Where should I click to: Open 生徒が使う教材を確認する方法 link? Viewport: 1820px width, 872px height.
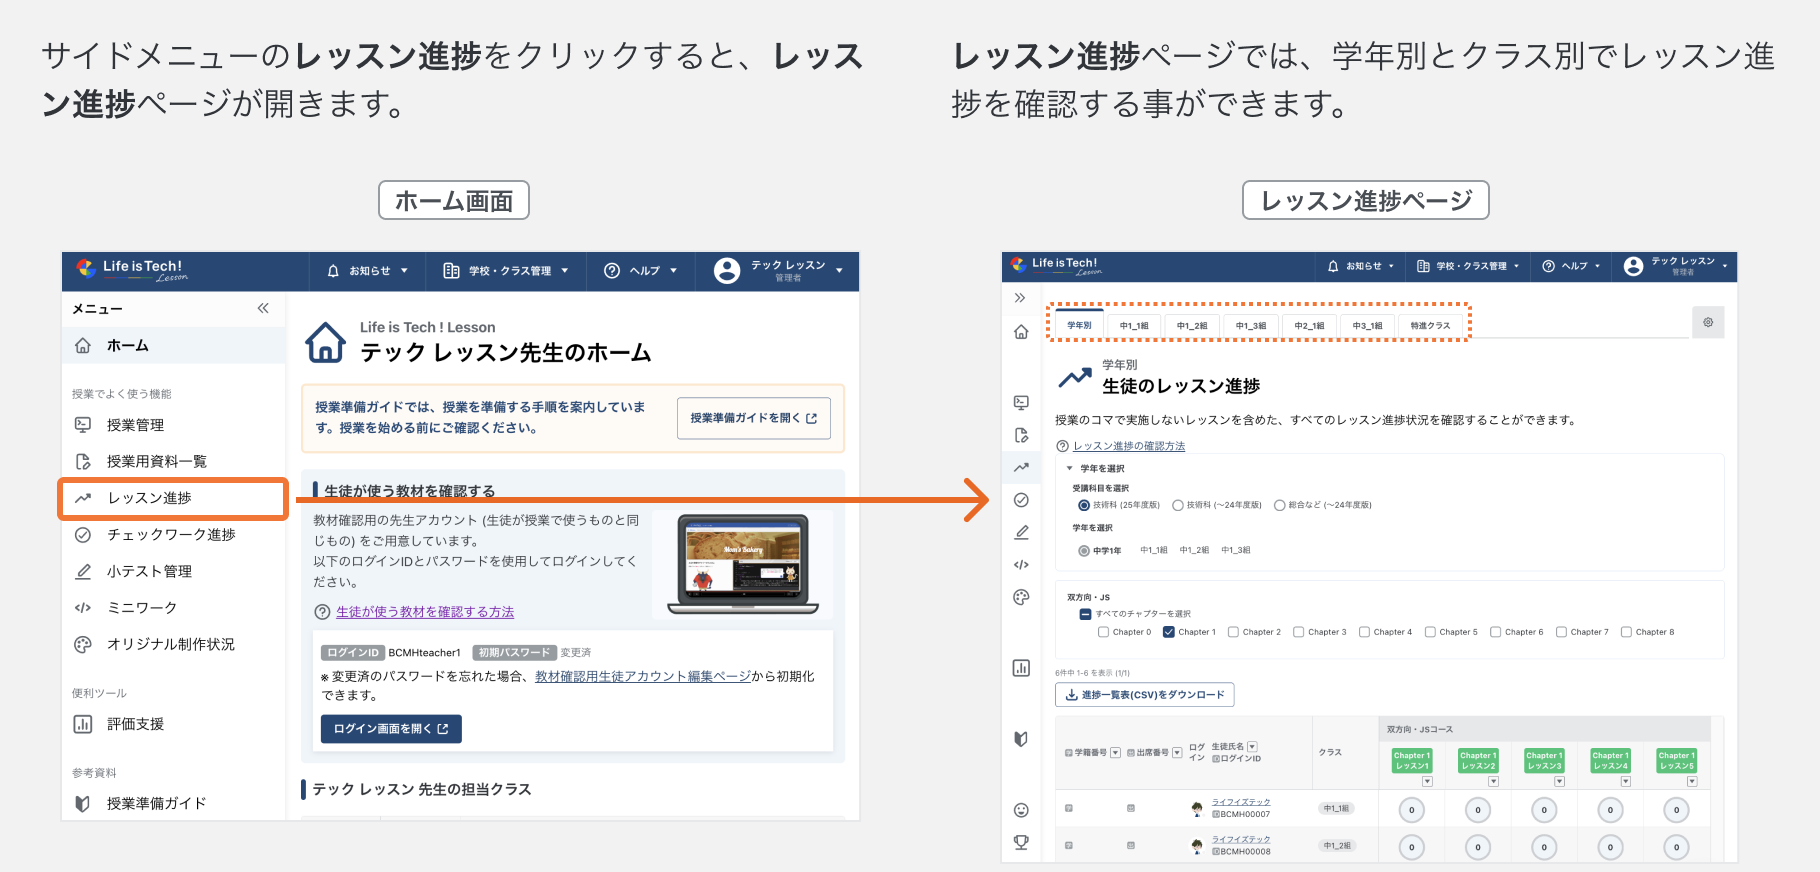click(425, 612)
